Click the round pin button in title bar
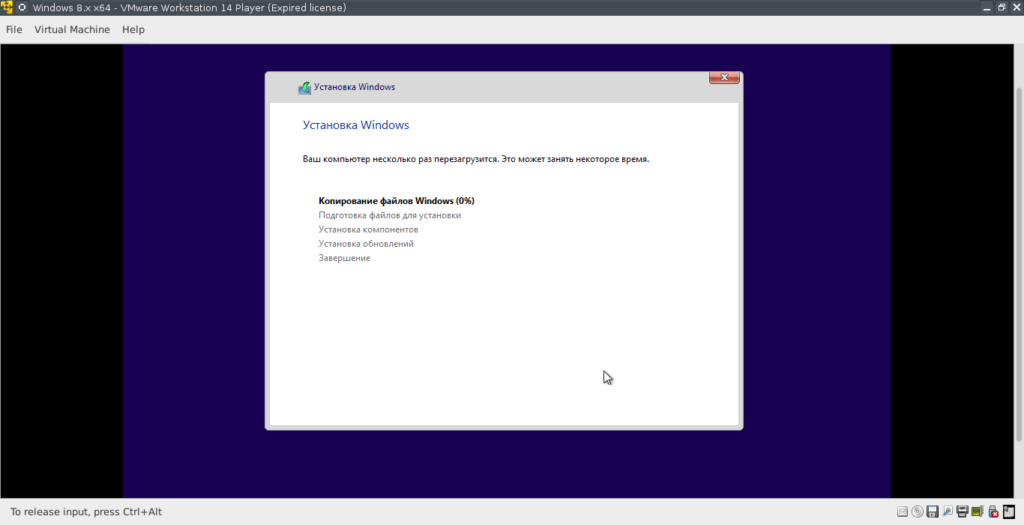 click(x=22, y=8)
